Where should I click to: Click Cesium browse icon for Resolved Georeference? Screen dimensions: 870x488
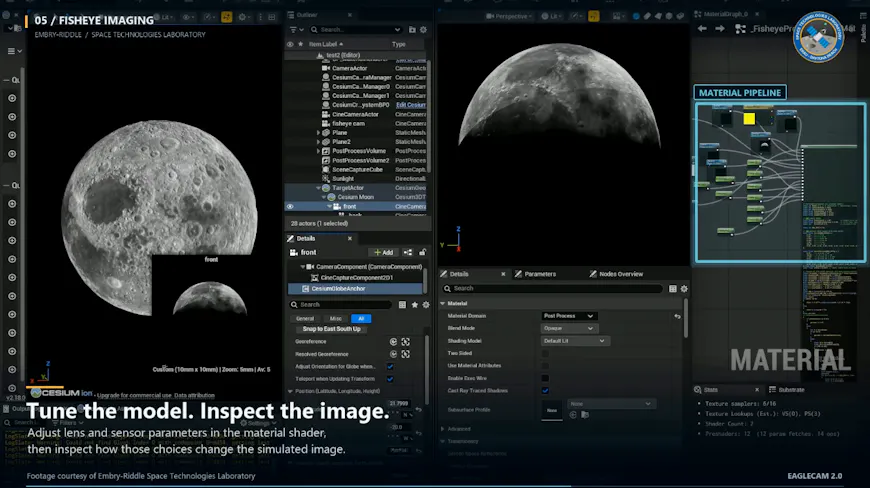tap(393, 354)
